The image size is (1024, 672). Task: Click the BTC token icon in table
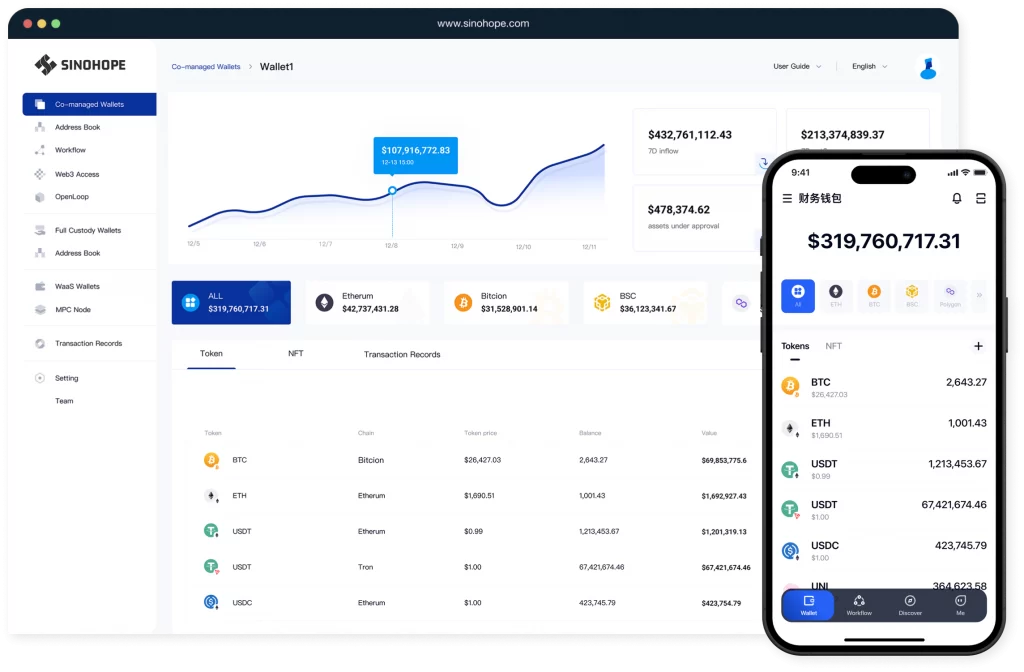click(x=211, y=460)
